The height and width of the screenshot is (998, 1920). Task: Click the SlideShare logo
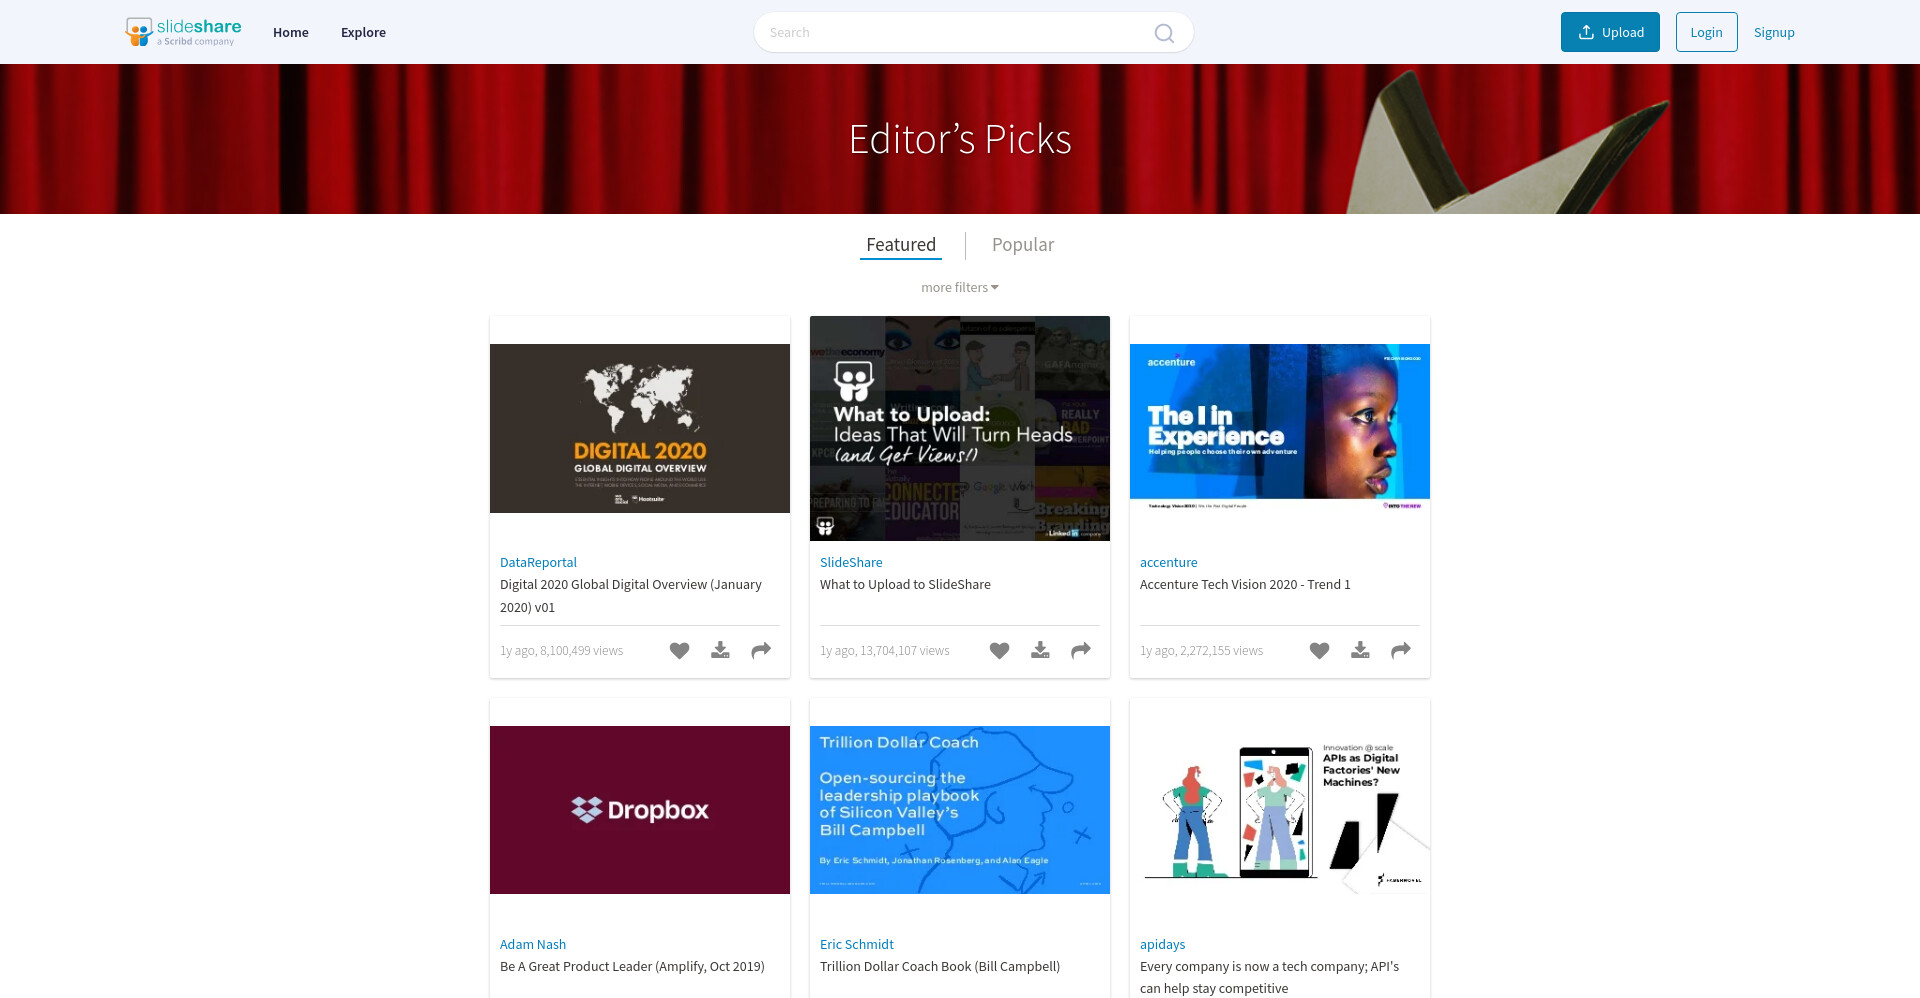(x=183, y=32)
